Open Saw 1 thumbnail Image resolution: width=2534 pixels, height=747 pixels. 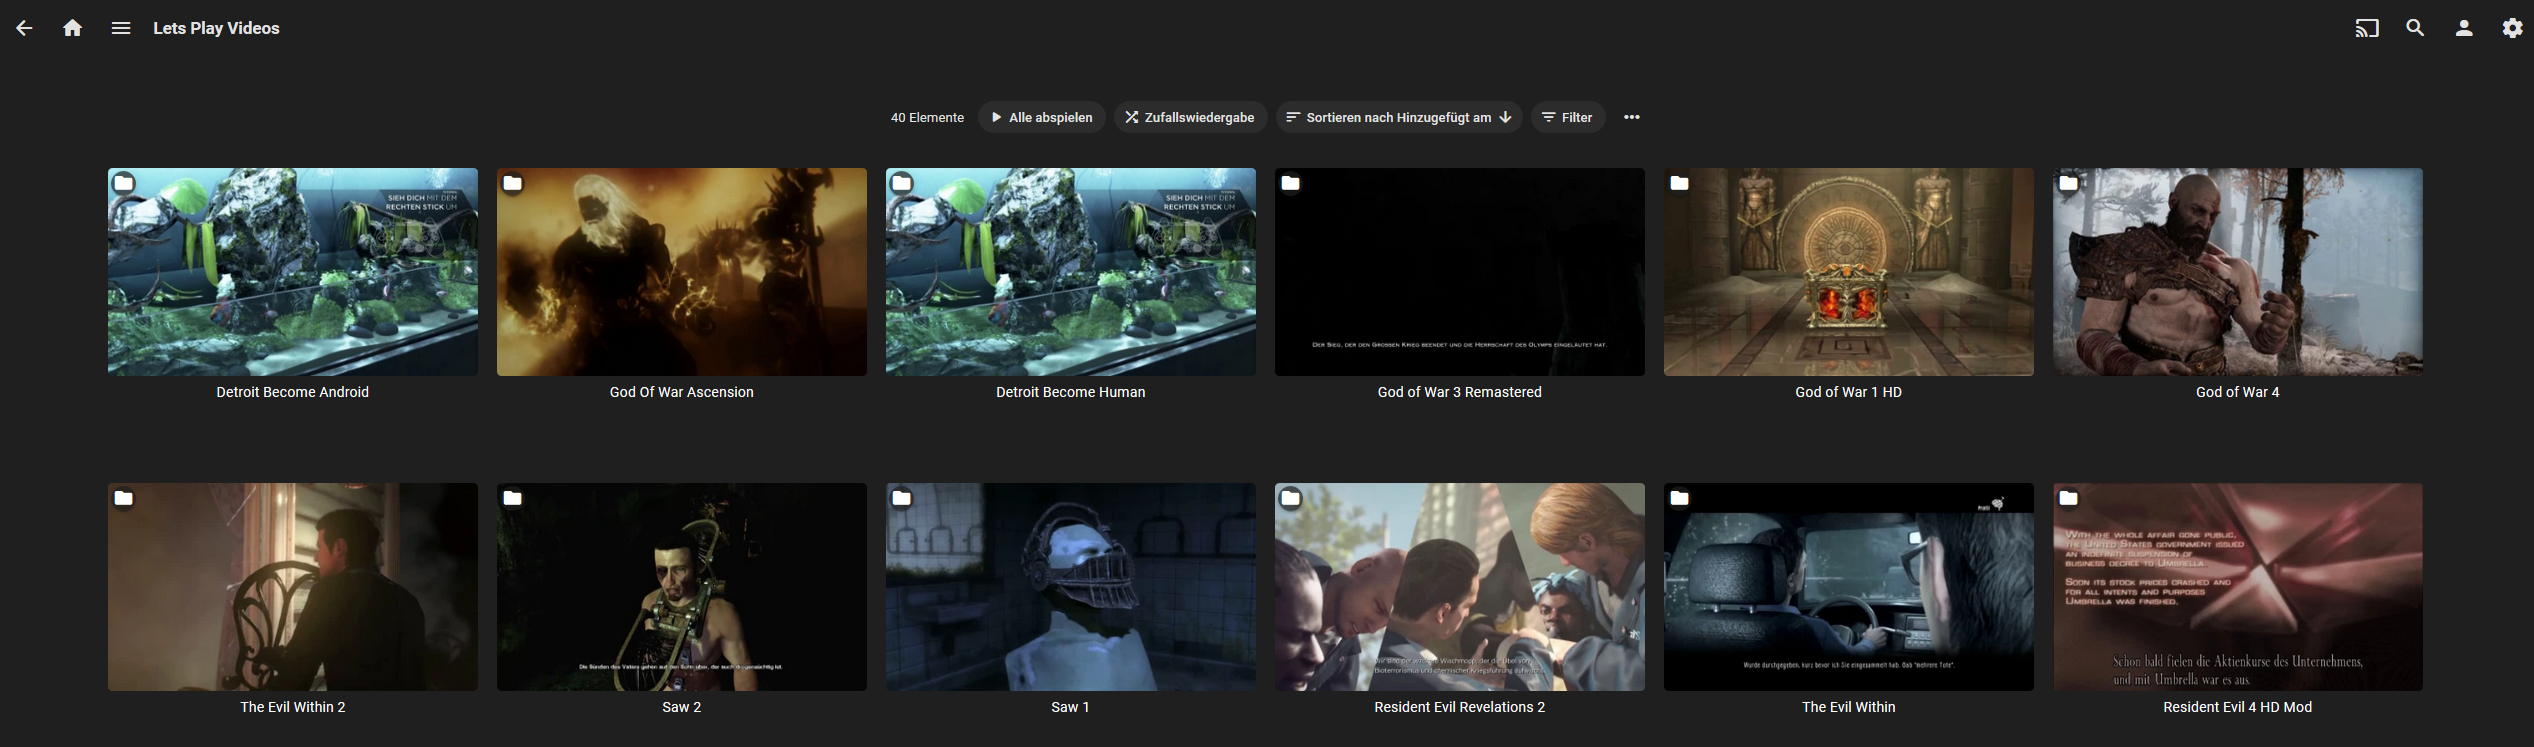point(1071,587)
